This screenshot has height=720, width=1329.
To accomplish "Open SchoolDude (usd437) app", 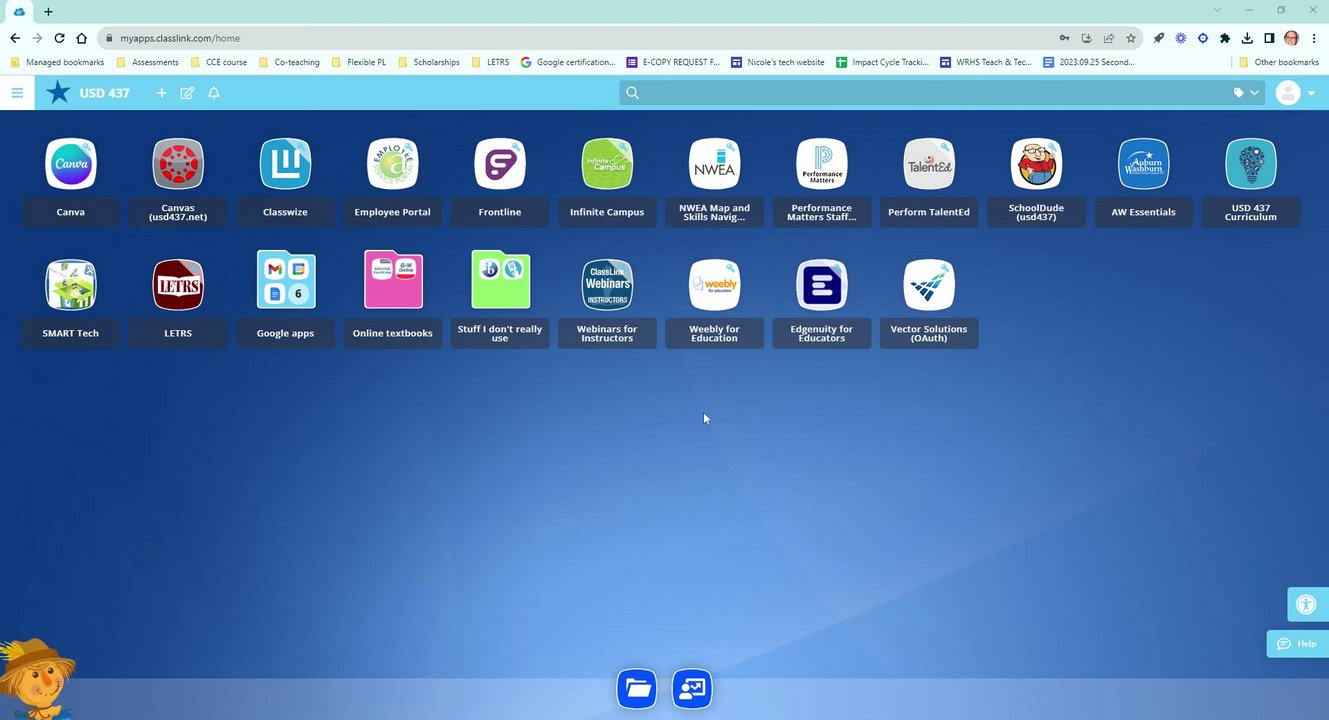I will (x=1036, y=164).
